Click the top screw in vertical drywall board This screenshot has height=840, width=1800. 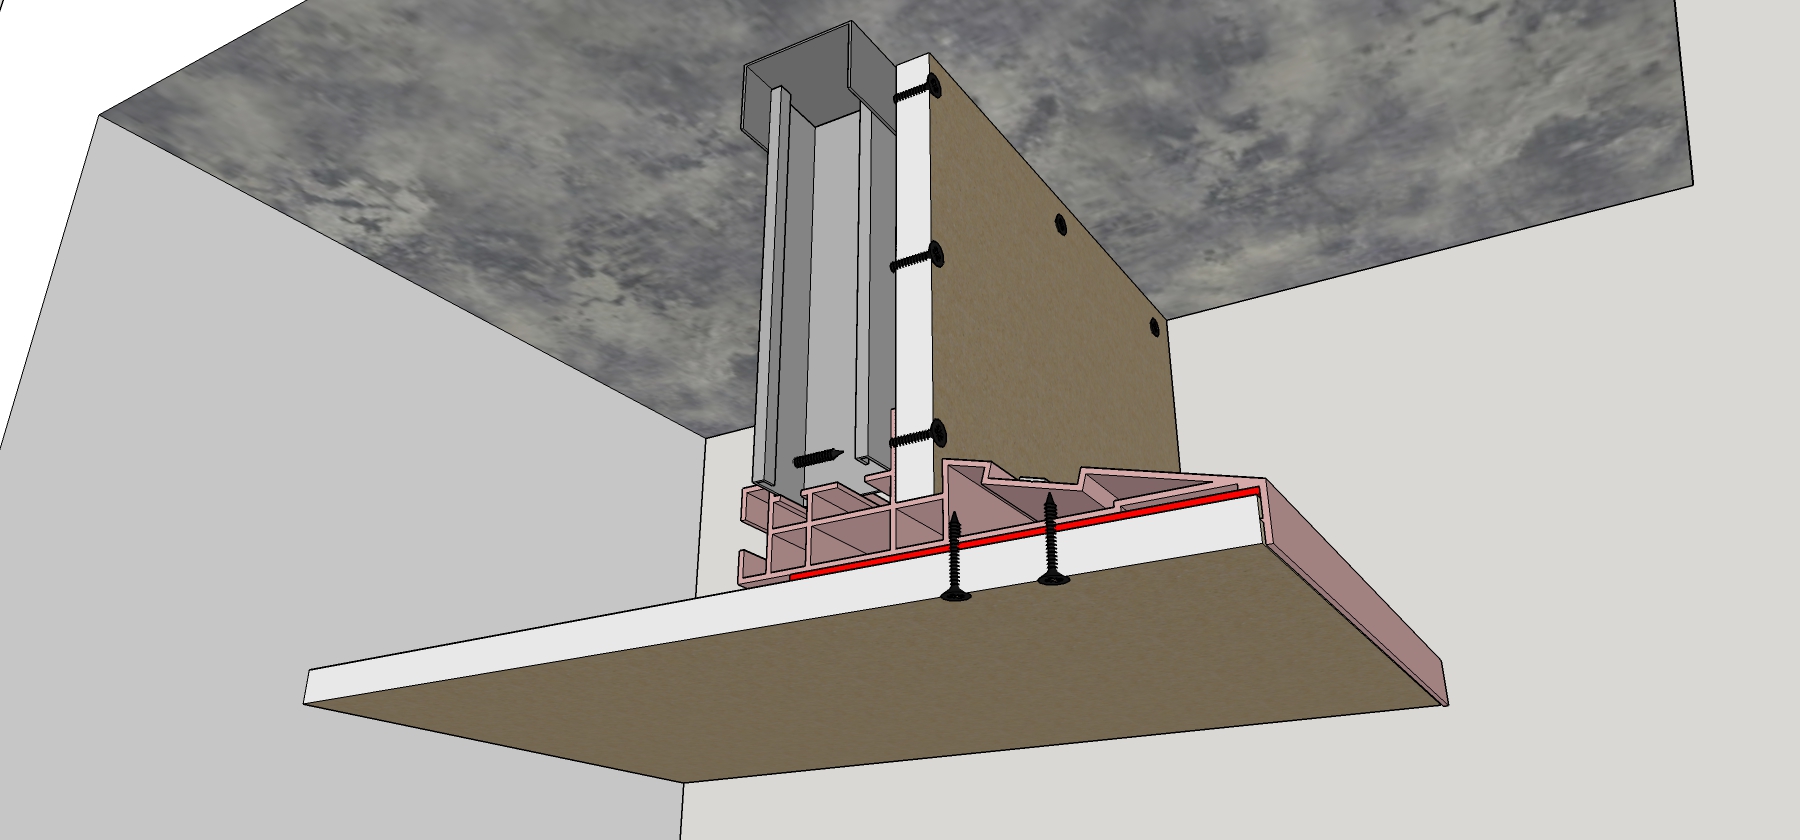click(x=922, y=89)
